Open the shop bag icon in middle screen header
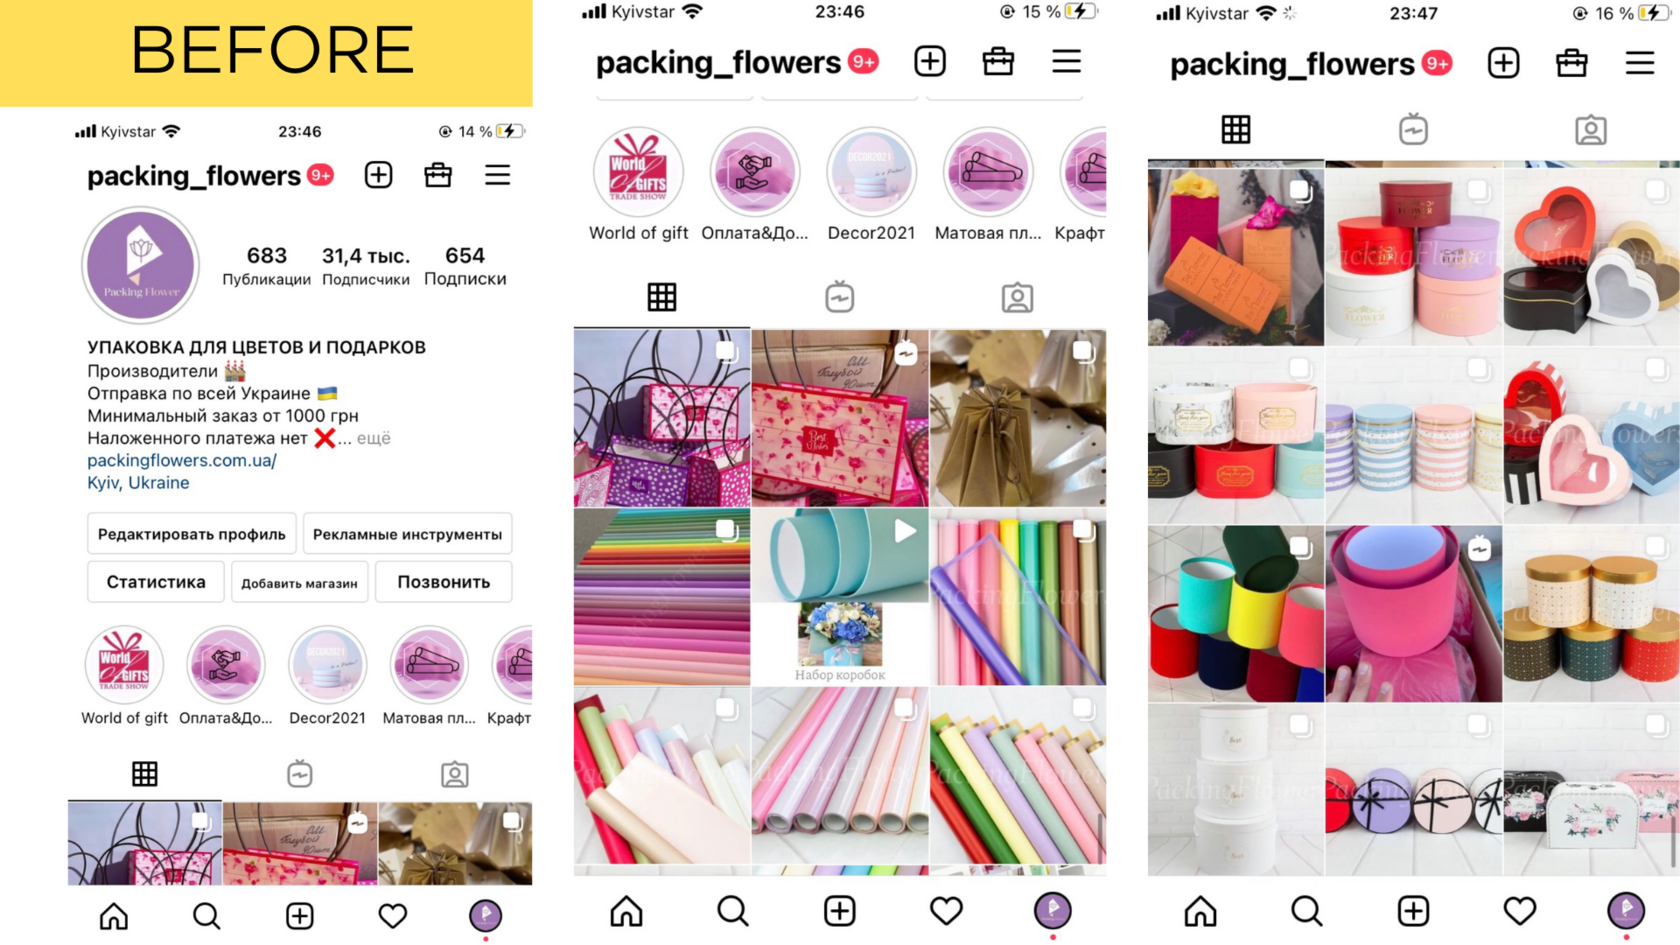The height and width of the screenshot is (945, 1680). tap(998, 62)
